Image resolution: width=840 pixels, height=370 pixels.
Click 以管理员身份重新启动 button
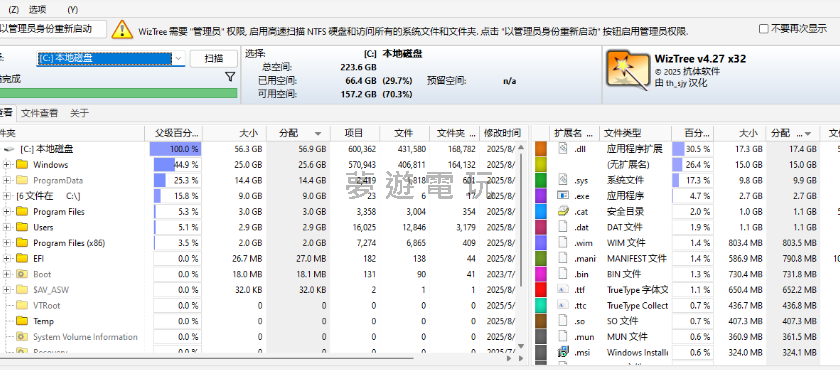point(52,29)
